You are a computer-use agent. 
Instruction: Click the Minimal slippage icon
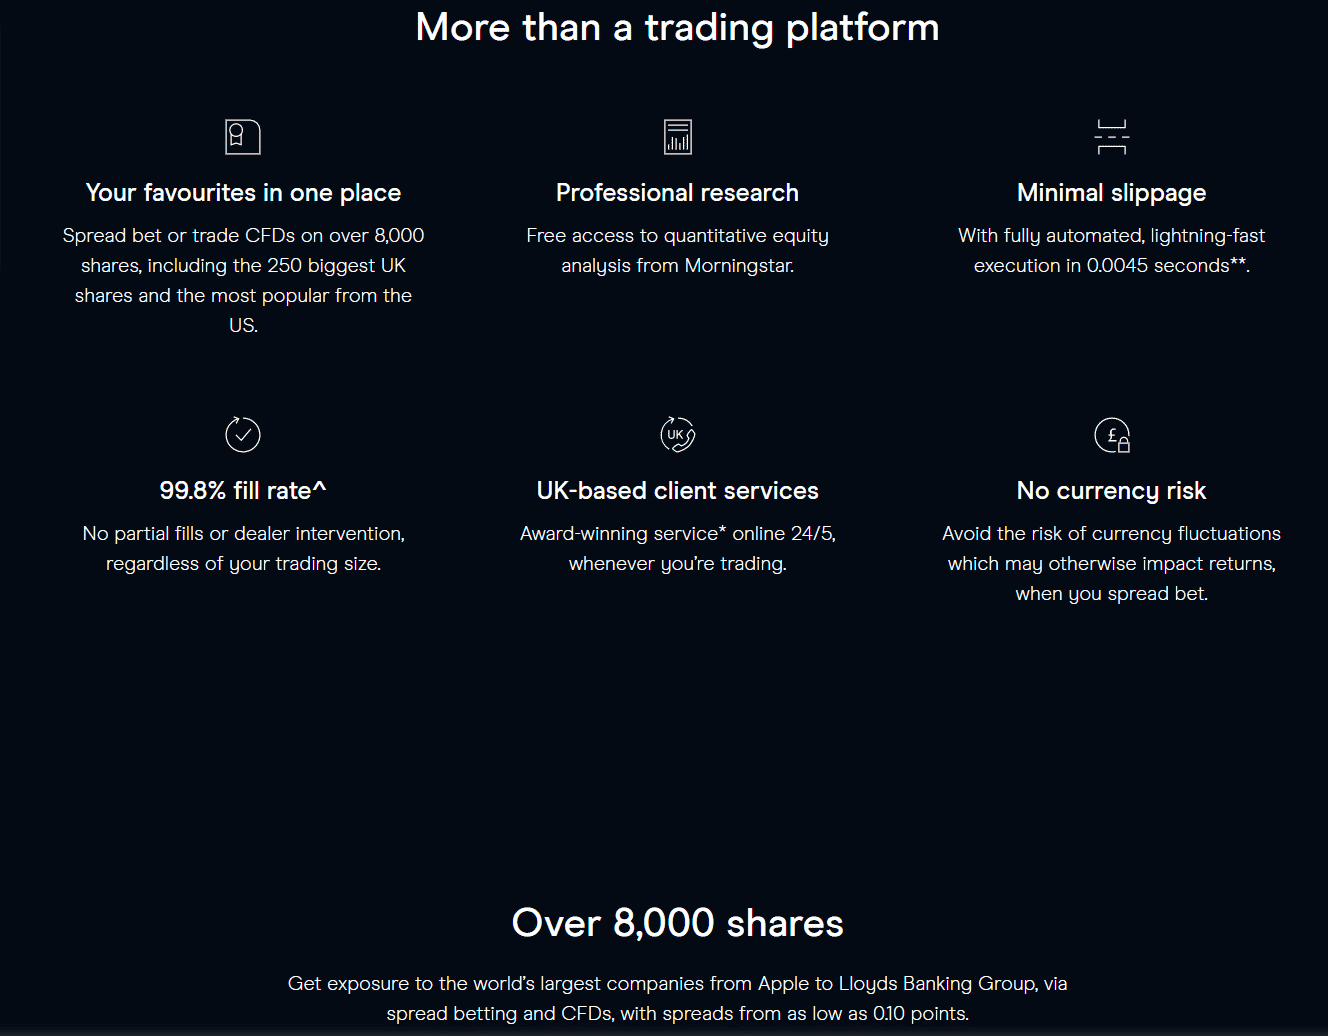1112,137
